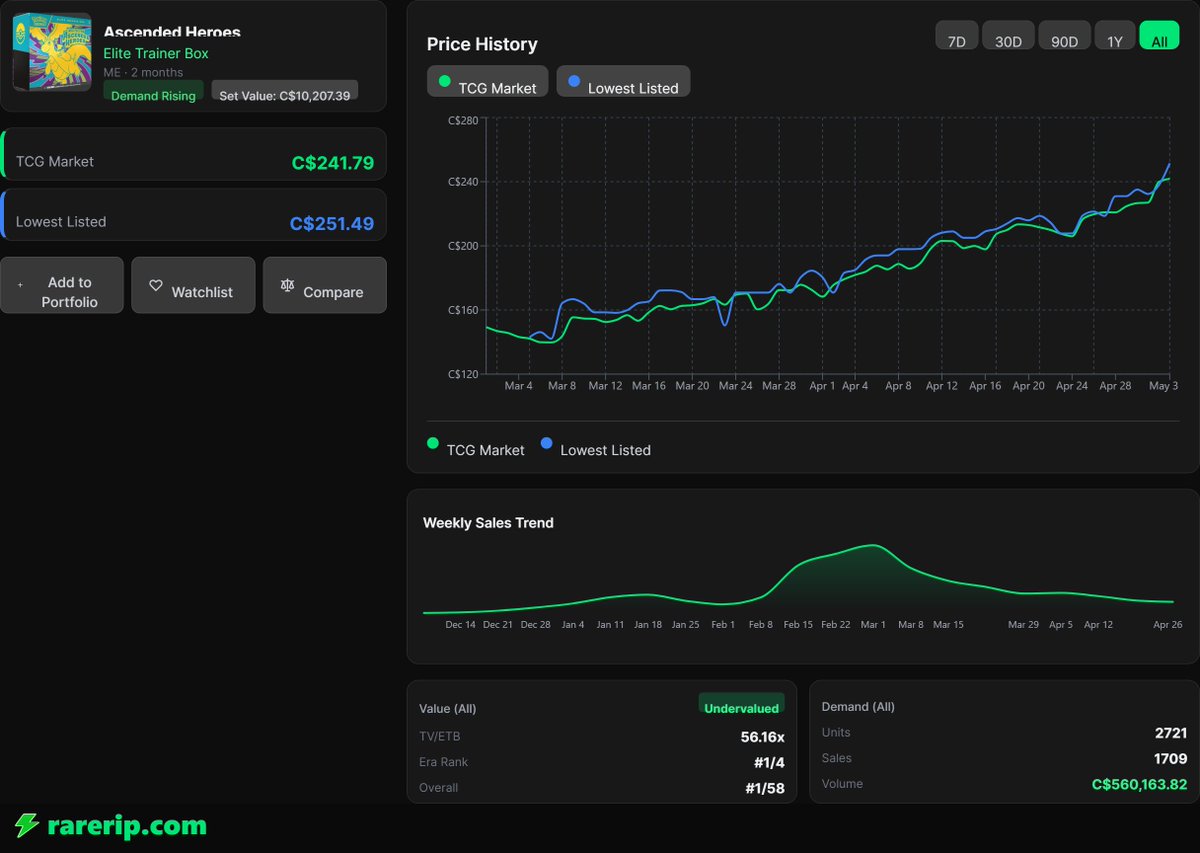Click the rarerip lightning bolt logo

click(26, 825)
